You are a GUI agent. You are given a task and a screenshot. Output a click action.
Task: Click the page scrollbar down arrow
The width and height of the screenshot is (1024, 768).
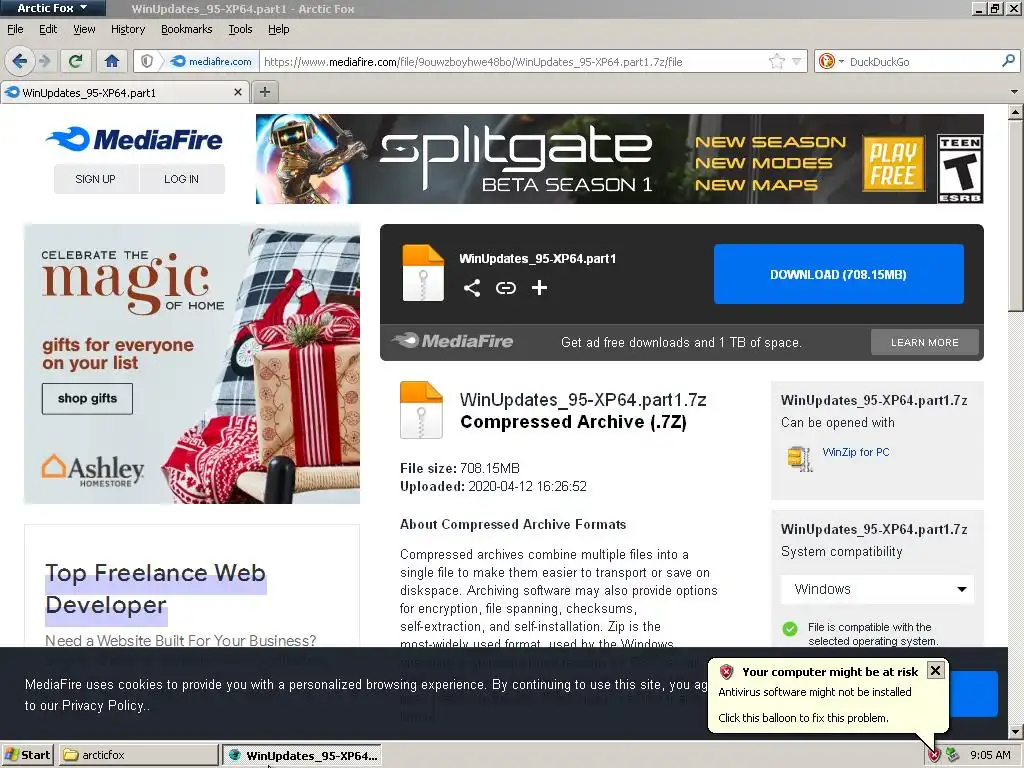(x=1016, y=731)
